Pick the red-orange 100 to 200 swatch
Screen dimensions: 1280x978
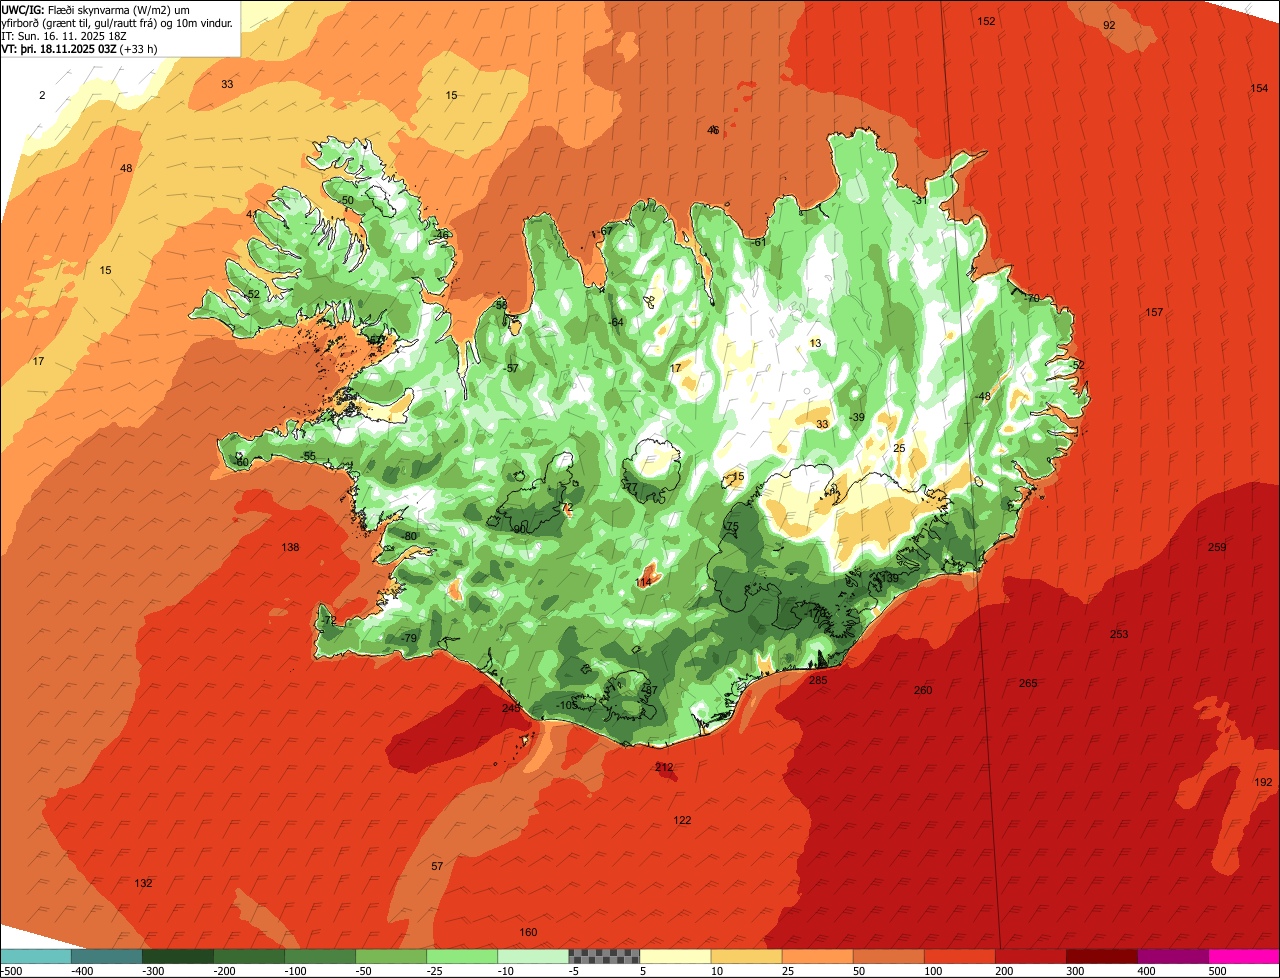[959, 956]
